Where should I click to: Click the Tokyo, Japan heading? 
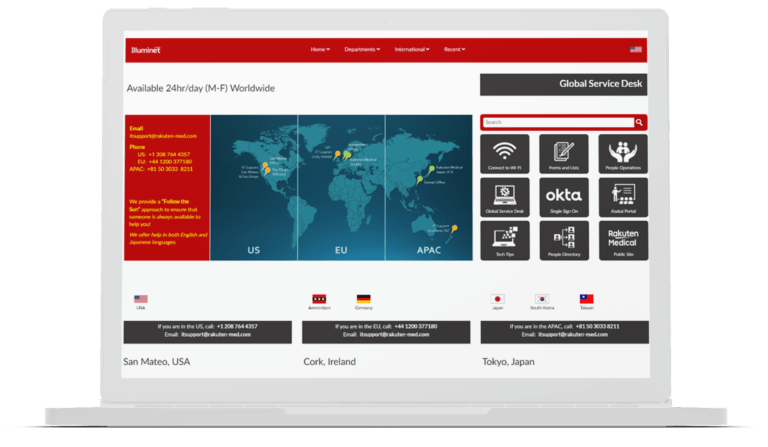point(508,362)
